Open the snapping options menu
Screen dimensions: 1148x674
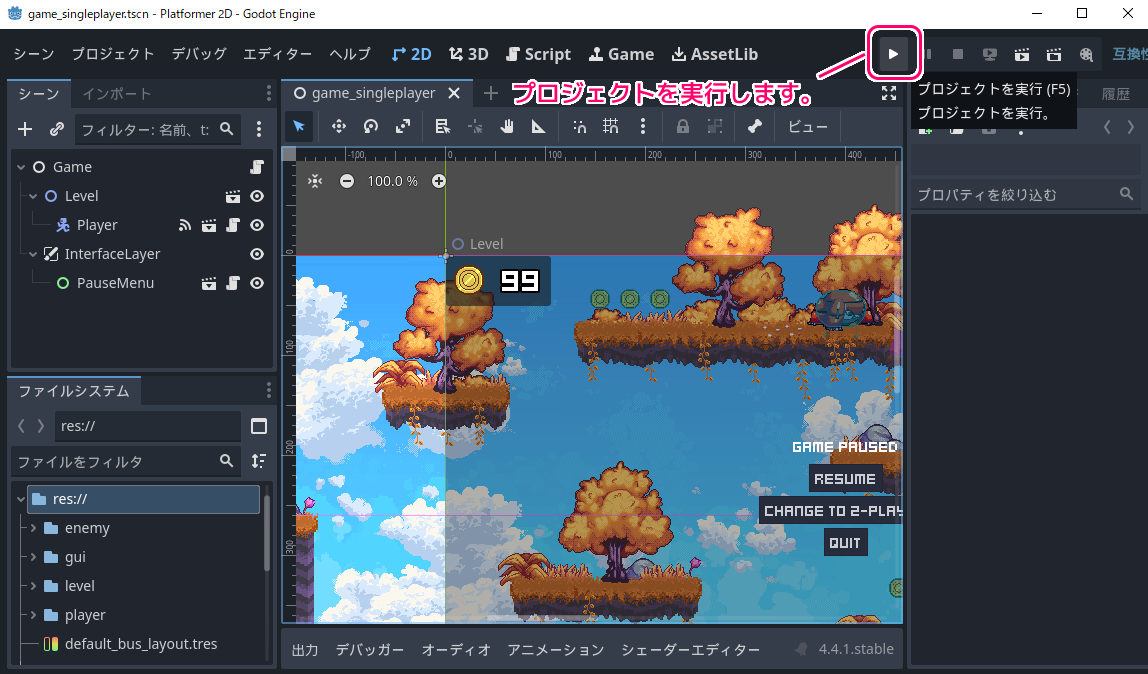click(x=643, y=127)
